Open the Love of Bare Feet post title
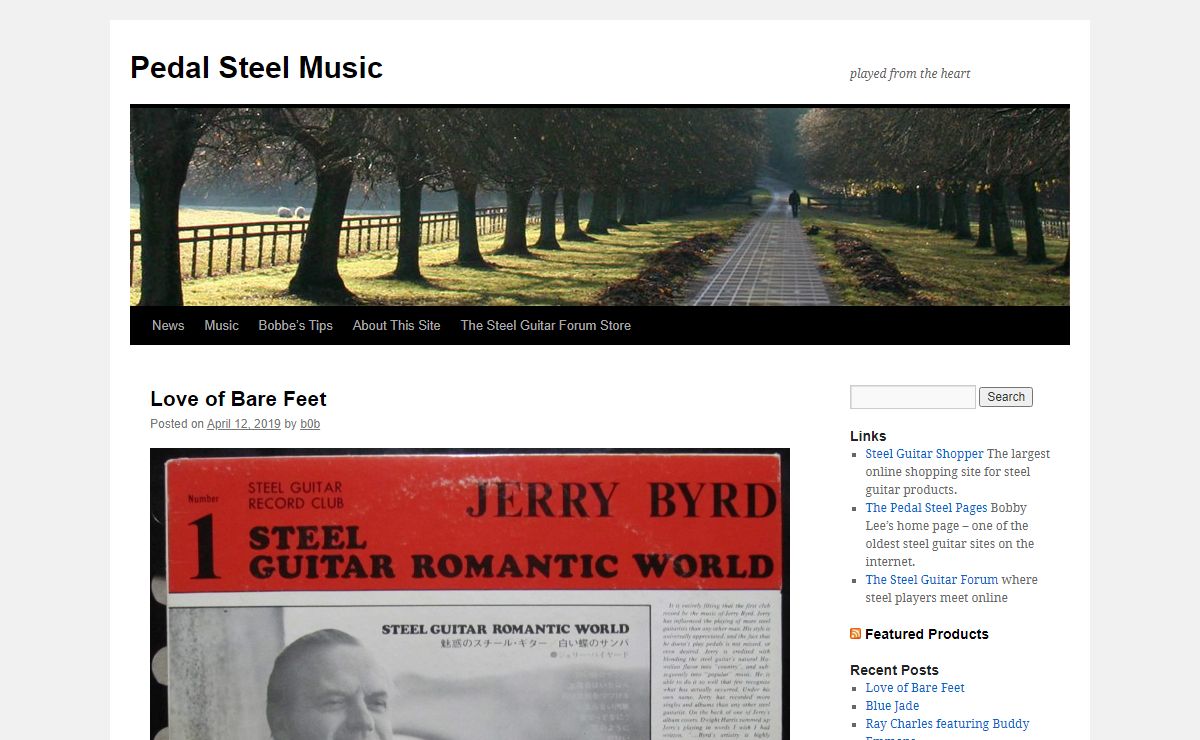The image size is (1200, 740). point(238,399)
